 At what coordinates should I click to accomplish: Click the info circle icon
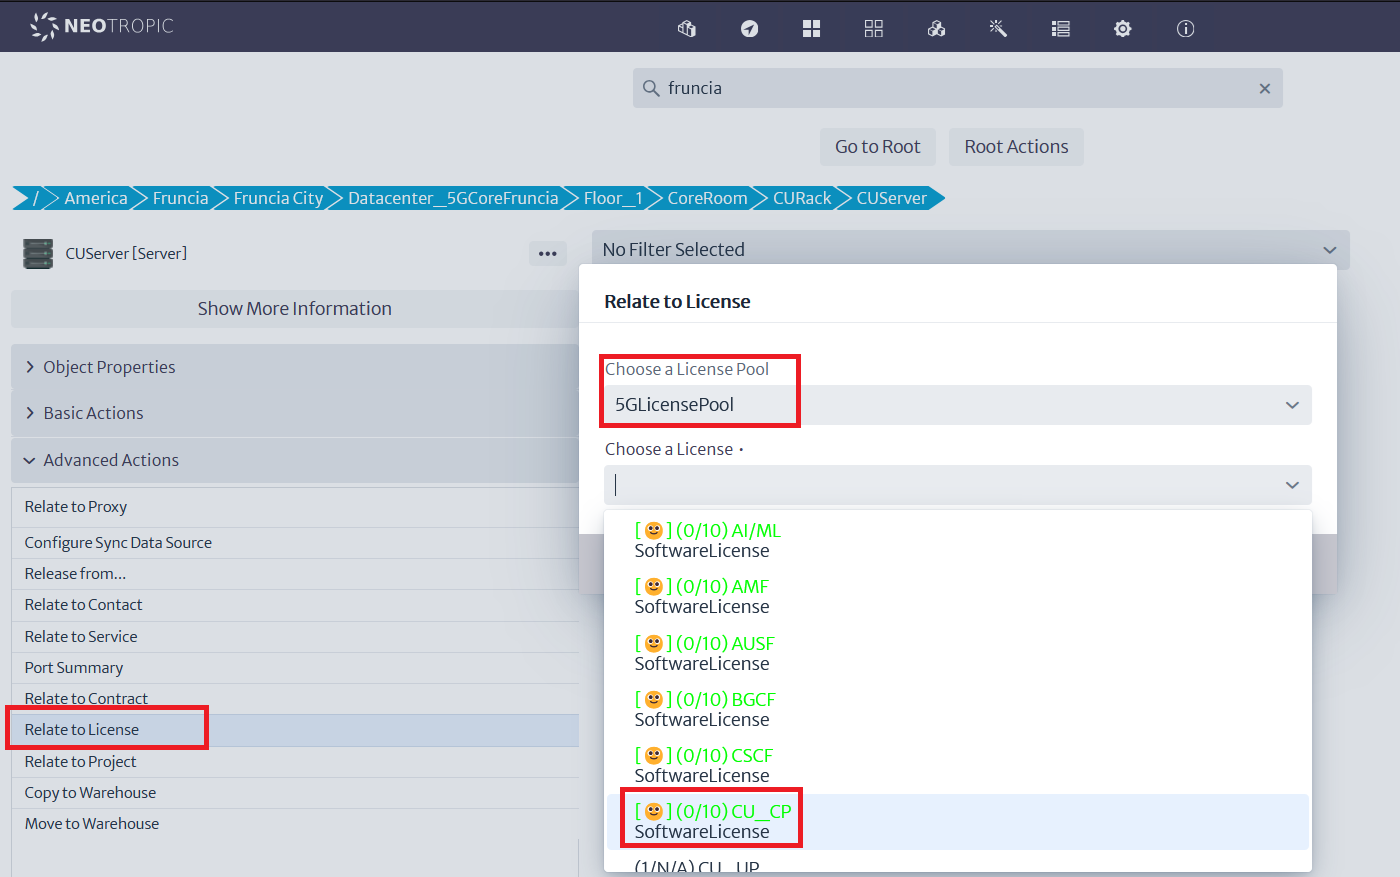pyautogui.click(x=1185, y=29)
